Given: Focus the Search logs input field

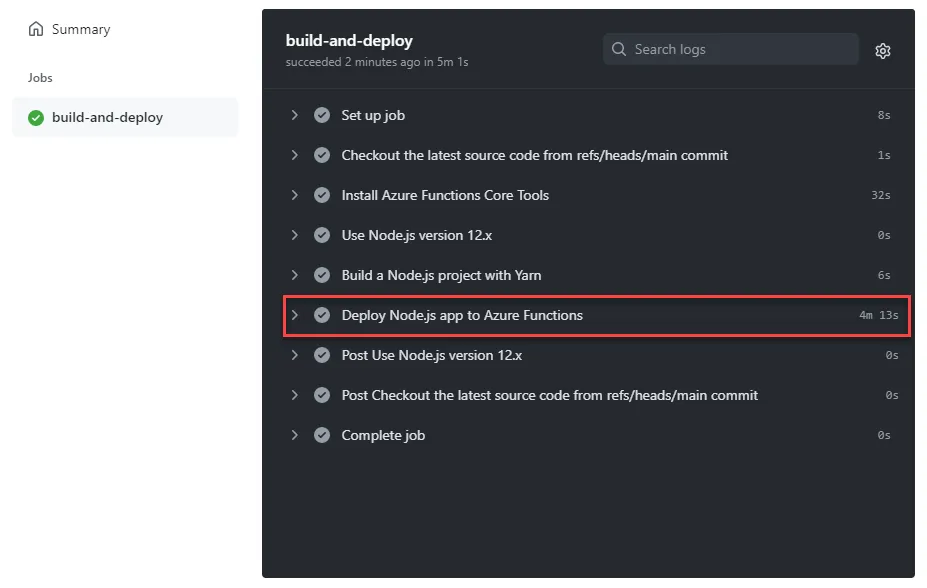Looking at the screenshot, I should 731,49.
